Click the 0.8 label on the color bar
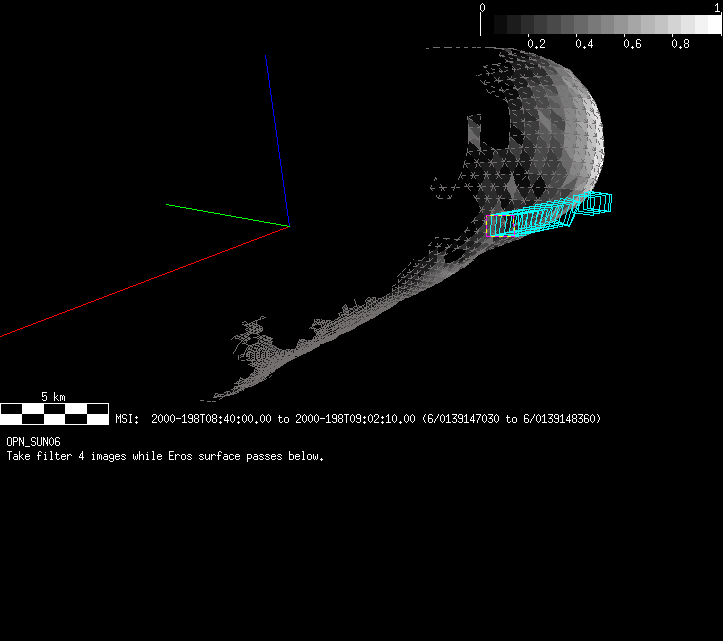The width and height of the screenshot is (723, 641). [680, 45]
